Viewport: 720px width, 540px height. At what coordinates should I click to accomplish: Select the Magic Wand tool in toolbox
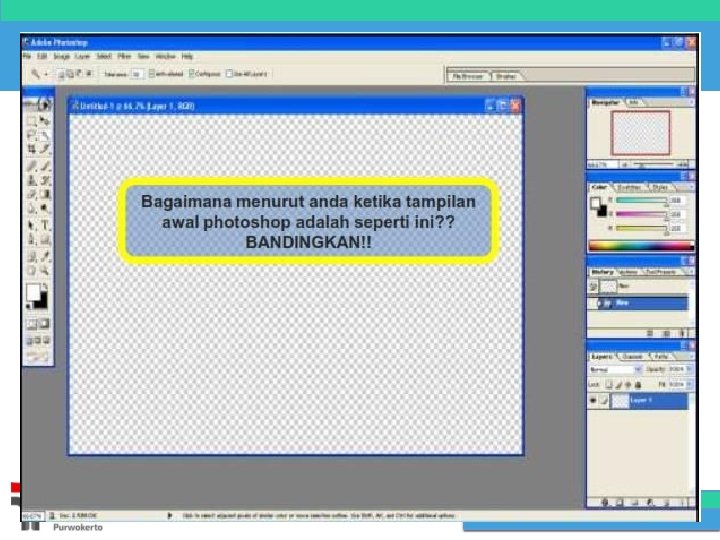(x=45, y=135)
